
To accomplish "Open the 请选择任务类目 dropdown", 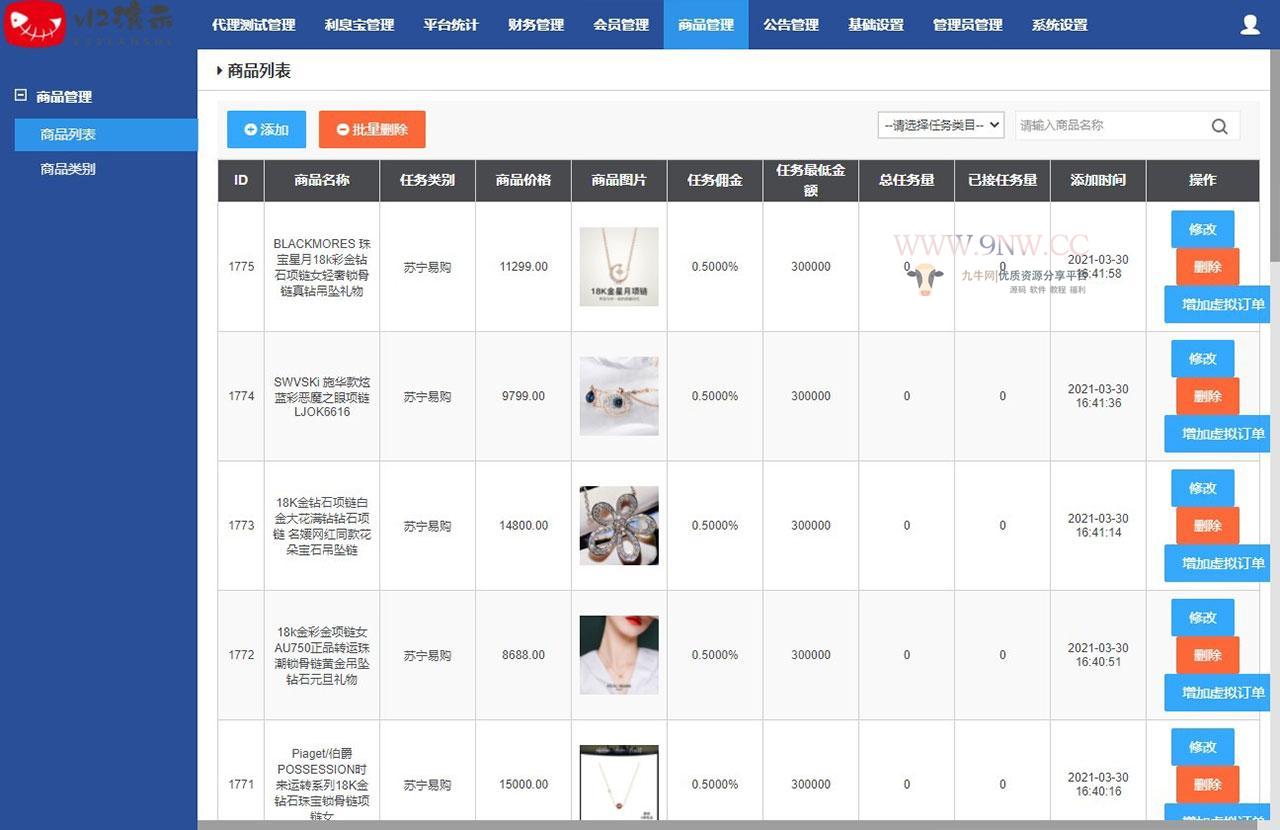I will tap(941, 125).
